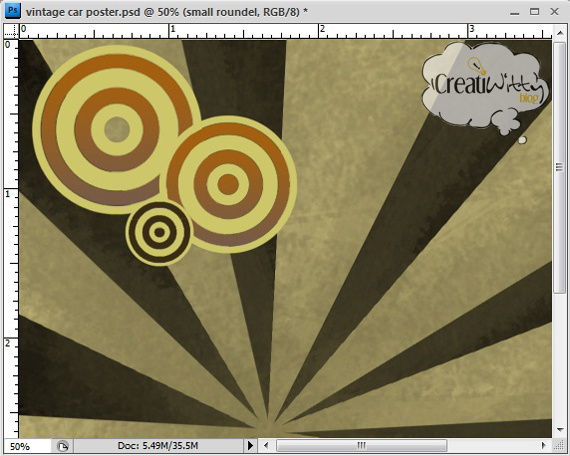Minimize the vintage car poster document window
570x456 pixels.
tap(514, 13)
